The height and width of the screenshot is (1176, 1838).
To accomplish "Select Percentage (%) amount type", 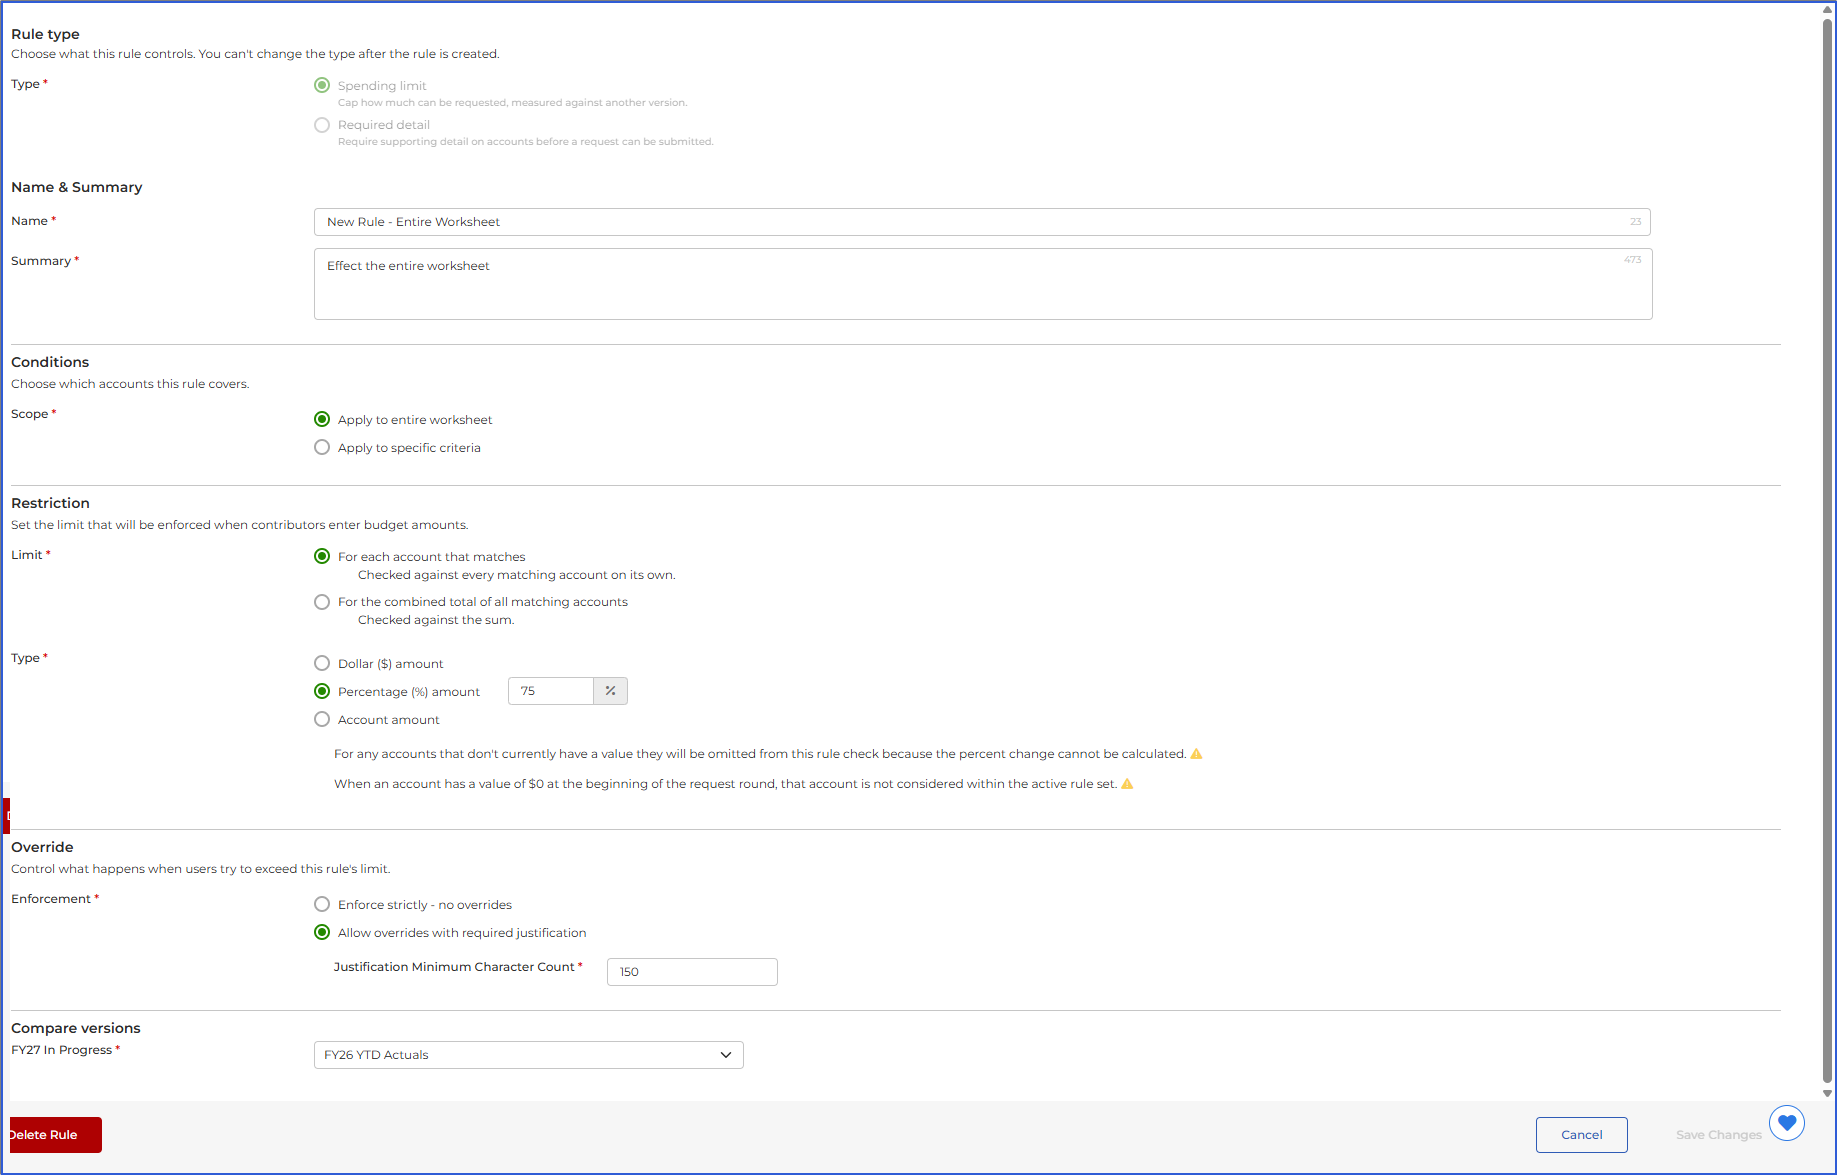I will pyautogui.click(x=322, y=691).
